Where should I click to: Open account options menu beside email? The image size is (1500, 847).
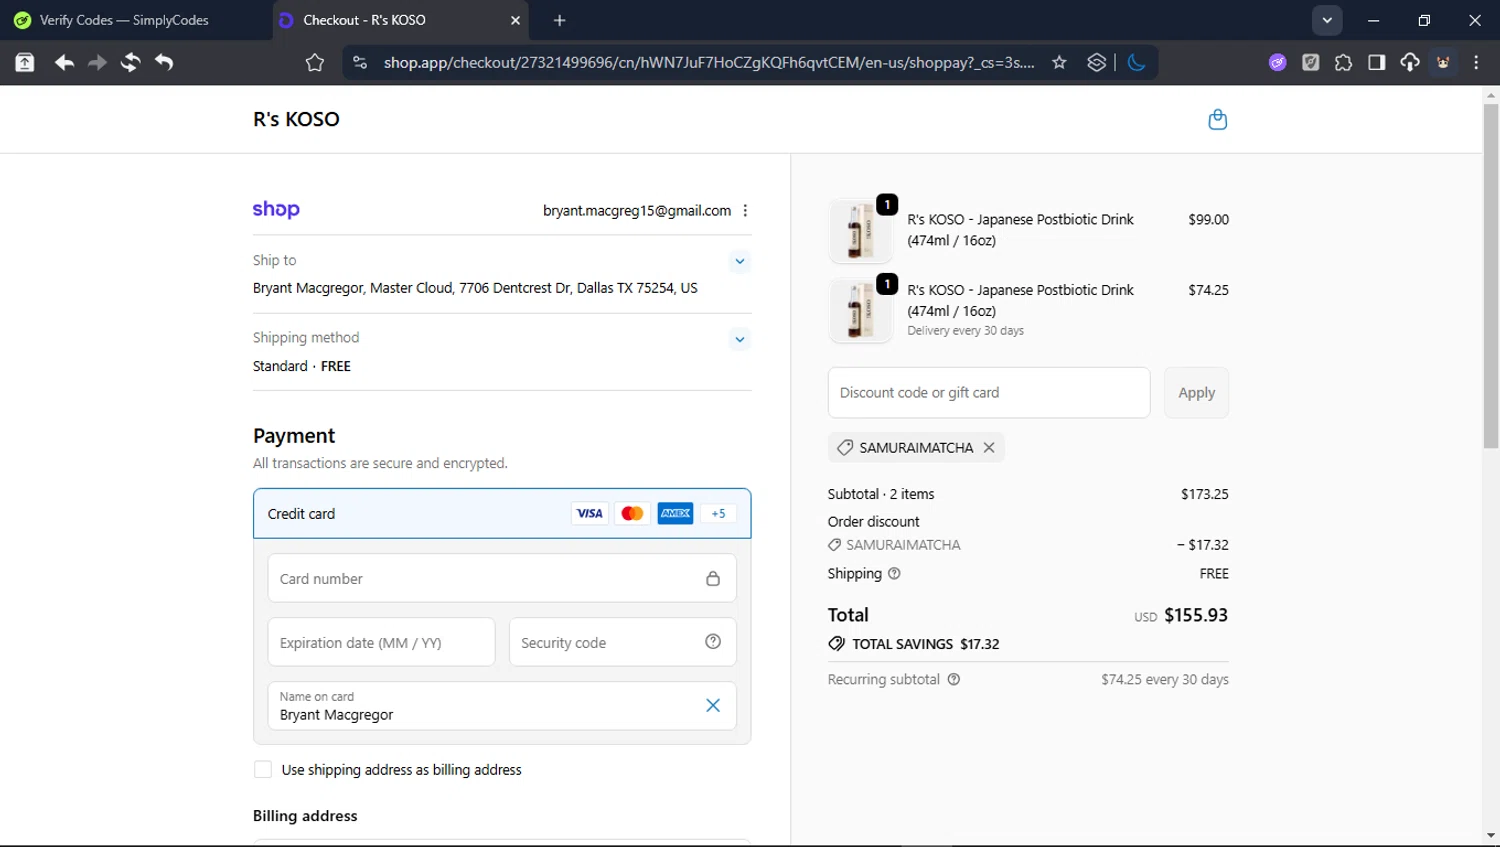[745, 211]
